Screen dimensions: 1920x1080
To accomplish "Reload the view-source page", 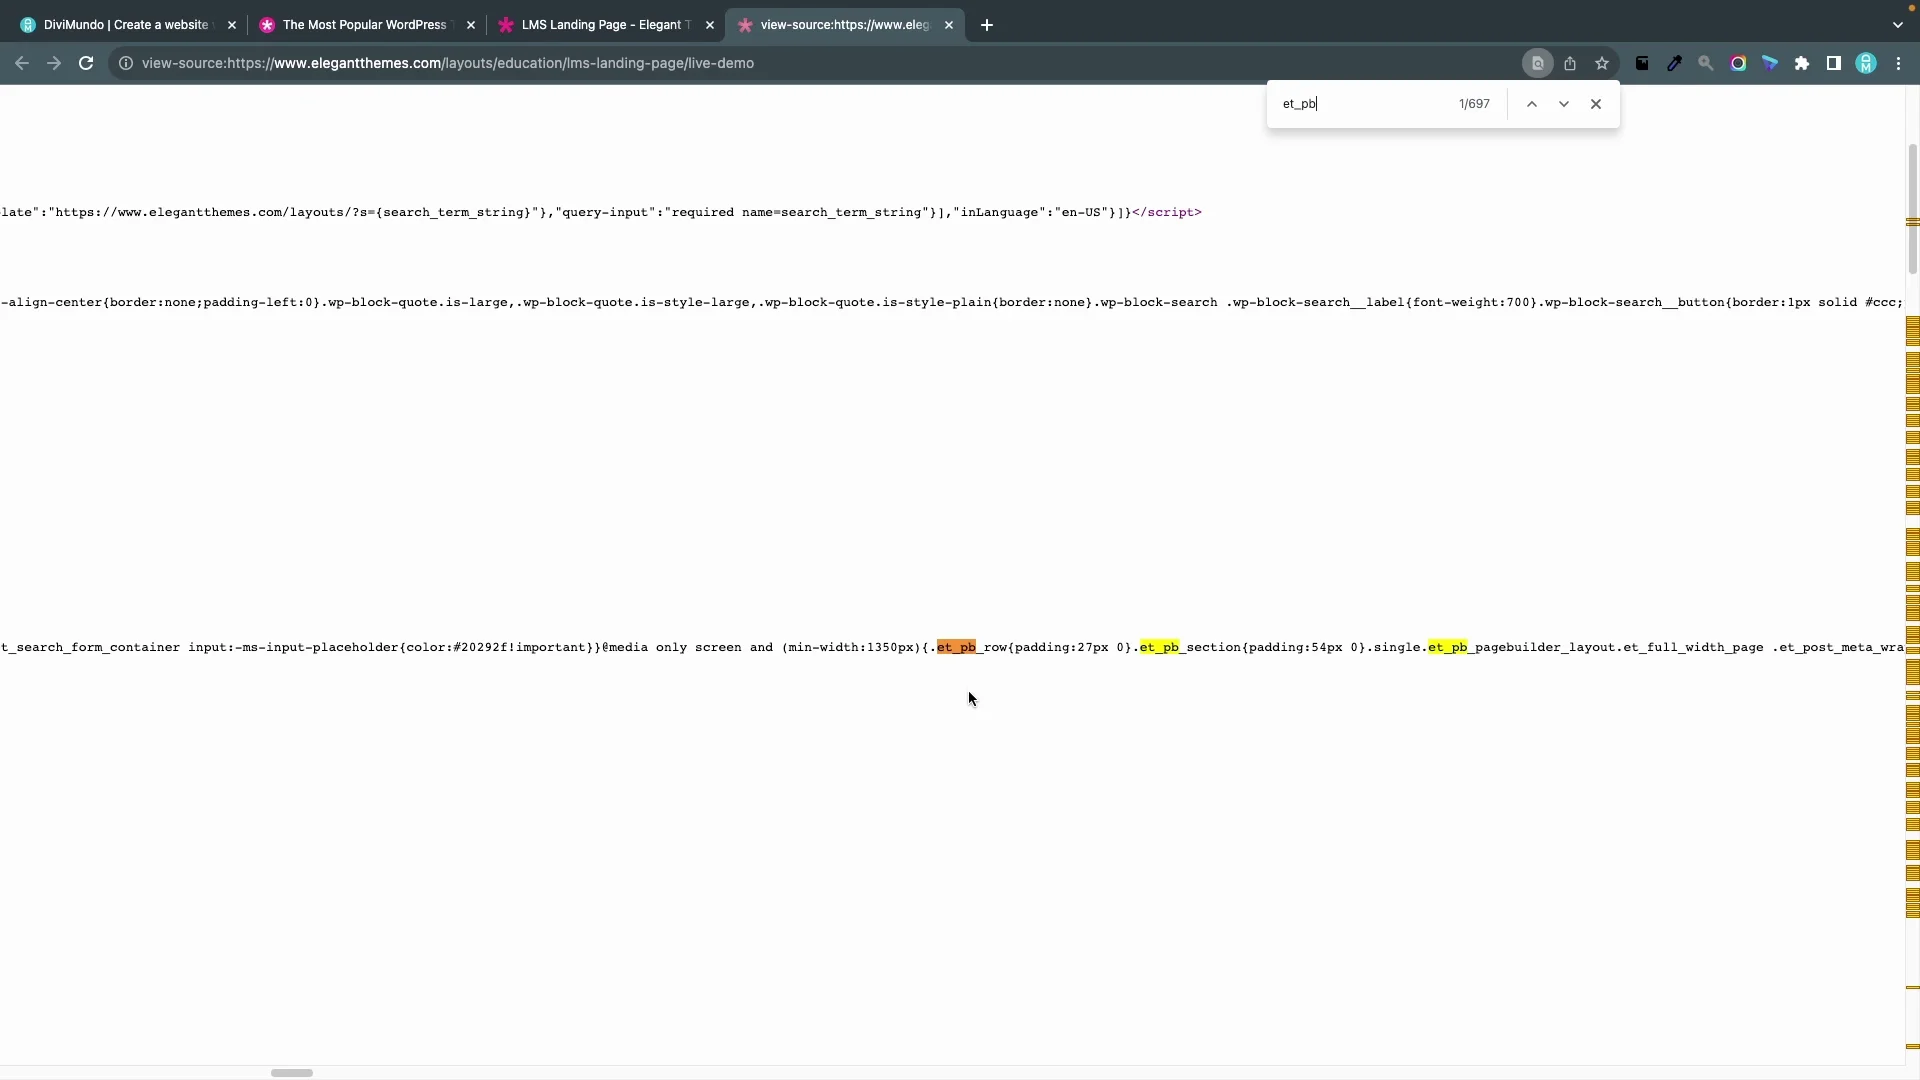I will [x=86, y=63].
